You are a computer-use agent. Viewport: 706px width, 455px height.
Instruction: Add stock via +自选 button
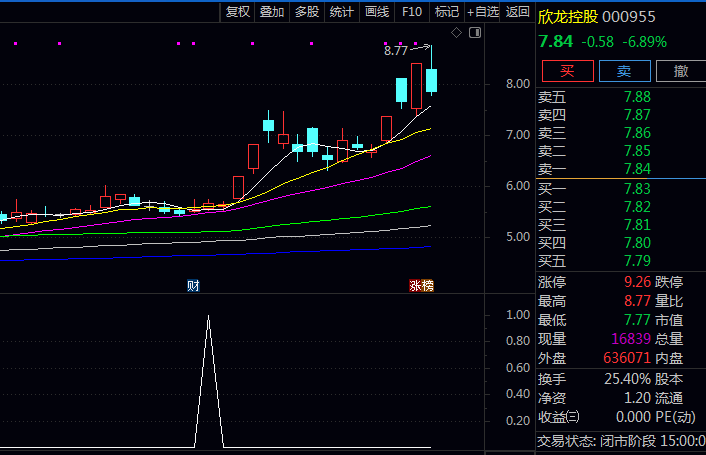[x=483, y=12]
